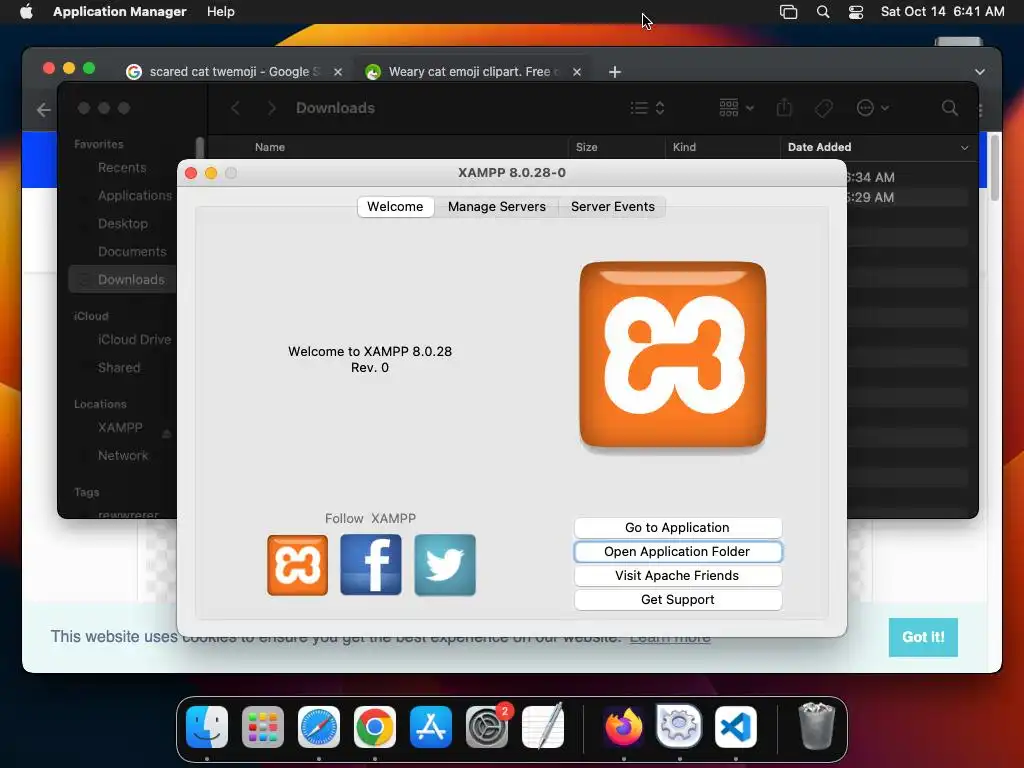1024x768 pixels.
Task: Click Finder back navigation arrow
Action: pos(236,108)
